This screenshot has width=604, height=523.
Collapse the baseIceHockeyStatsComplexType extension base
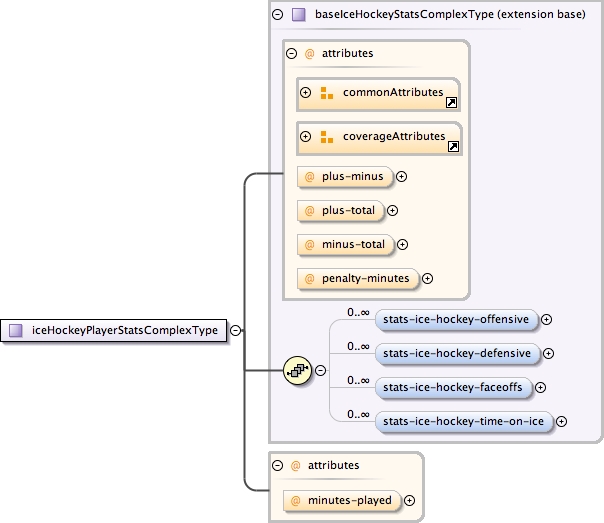pos(278,15)
